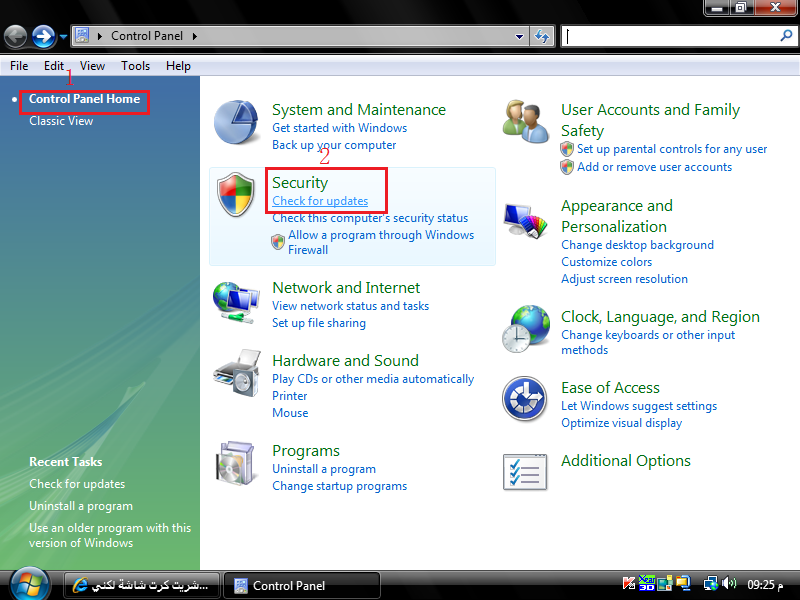
Task: Click the search magnifier icon
Action: click(x=786, y=36)
